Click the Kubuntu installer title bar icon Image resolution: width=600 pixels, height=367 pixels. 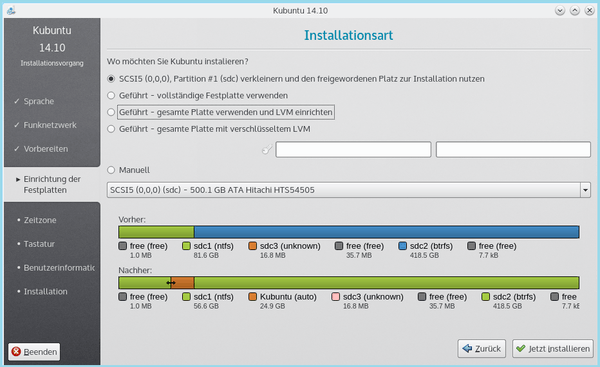click(x=11, y=10)
